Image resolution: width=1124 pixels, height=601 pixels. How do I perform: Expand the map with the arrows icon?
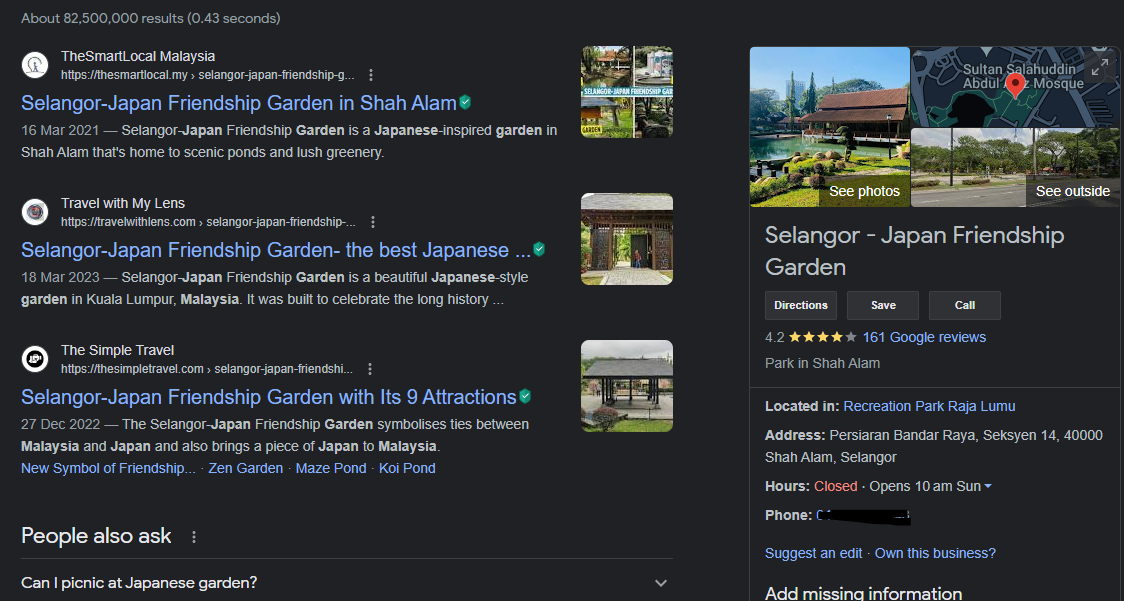click(x=1100, y=67)
